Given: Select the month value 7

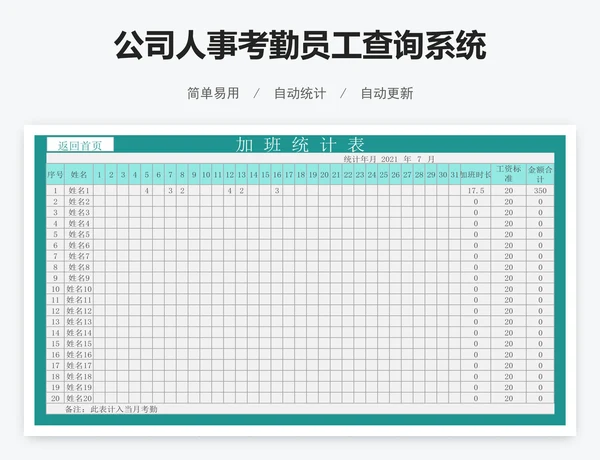Looking at the screenshot, I should tap(419, 159).
